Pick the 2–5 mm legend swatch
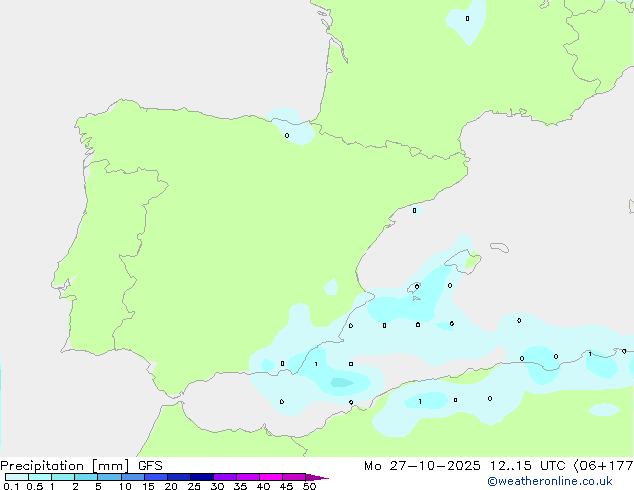The height and width of the screenshot is (490, 634). (x=86, y=477)
